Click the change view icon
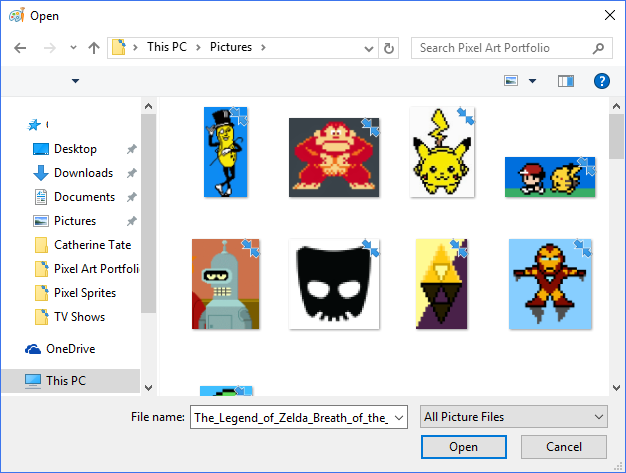The height and width of the screenshot is (473, 626). (511, 81)
